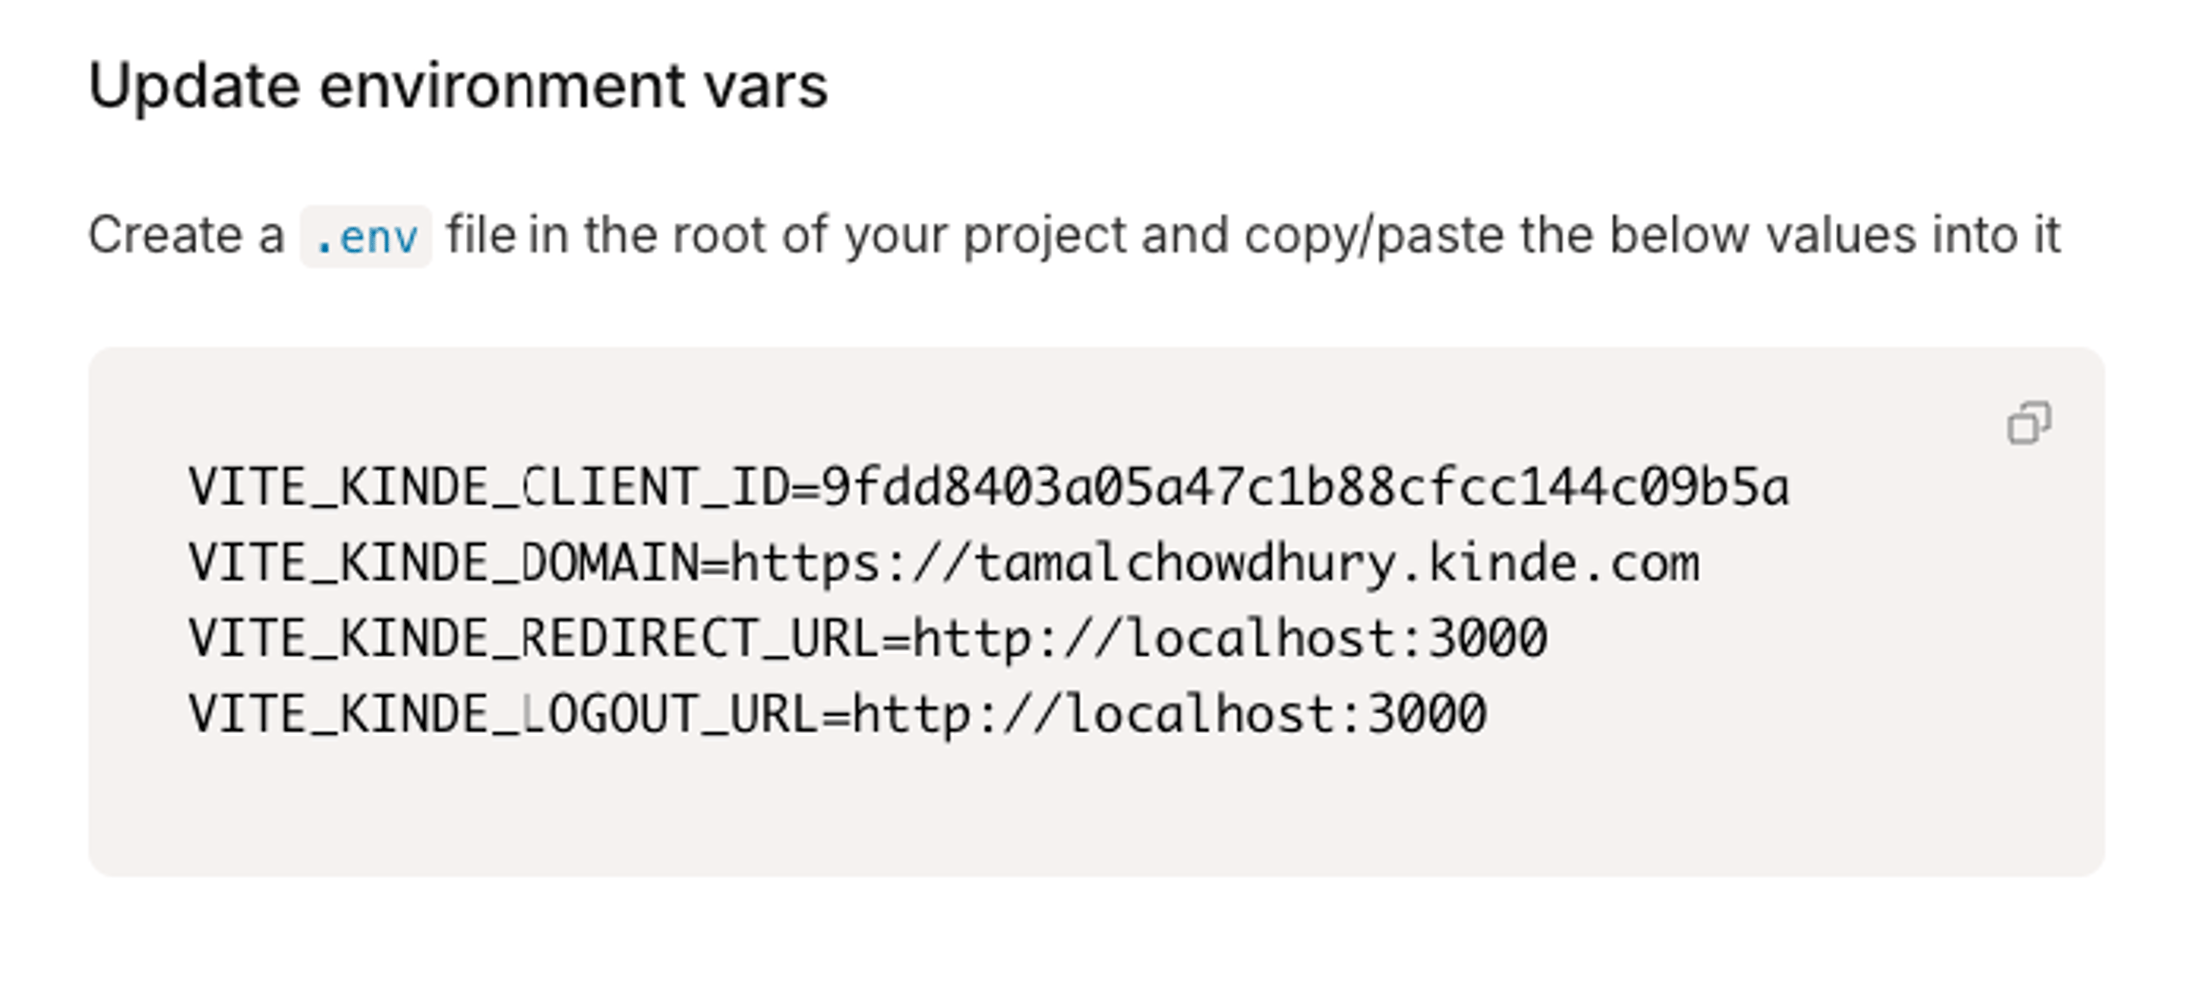The image size is (2200, 981).
Task: Click the "Update environment vars" heading
Action: click(458, 85)
